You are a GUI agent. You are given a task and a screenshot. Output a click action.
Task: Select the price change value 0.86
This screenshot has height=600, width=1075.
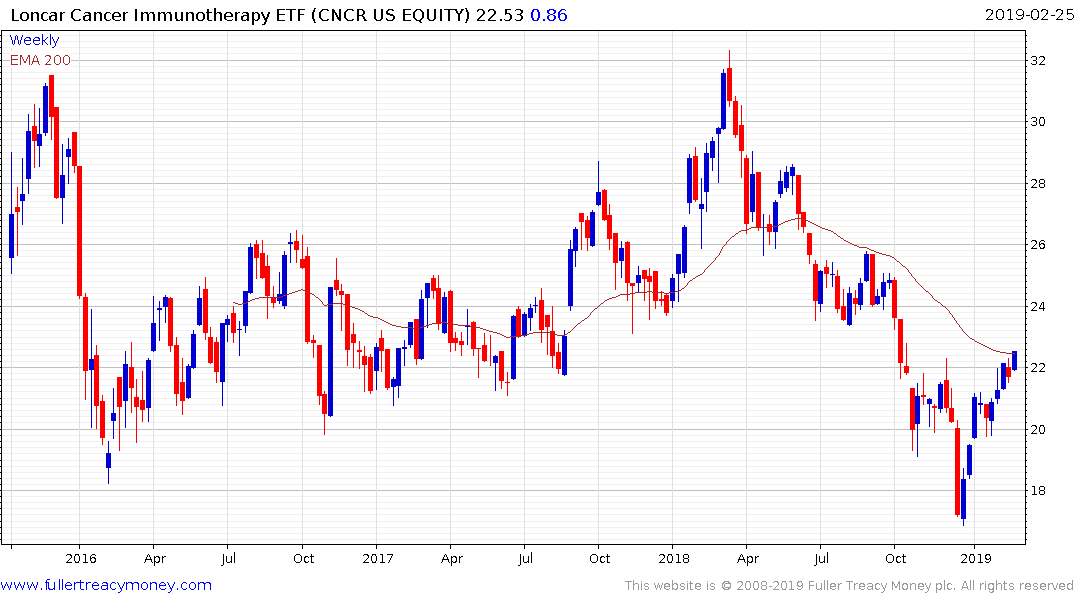point(549,15)
